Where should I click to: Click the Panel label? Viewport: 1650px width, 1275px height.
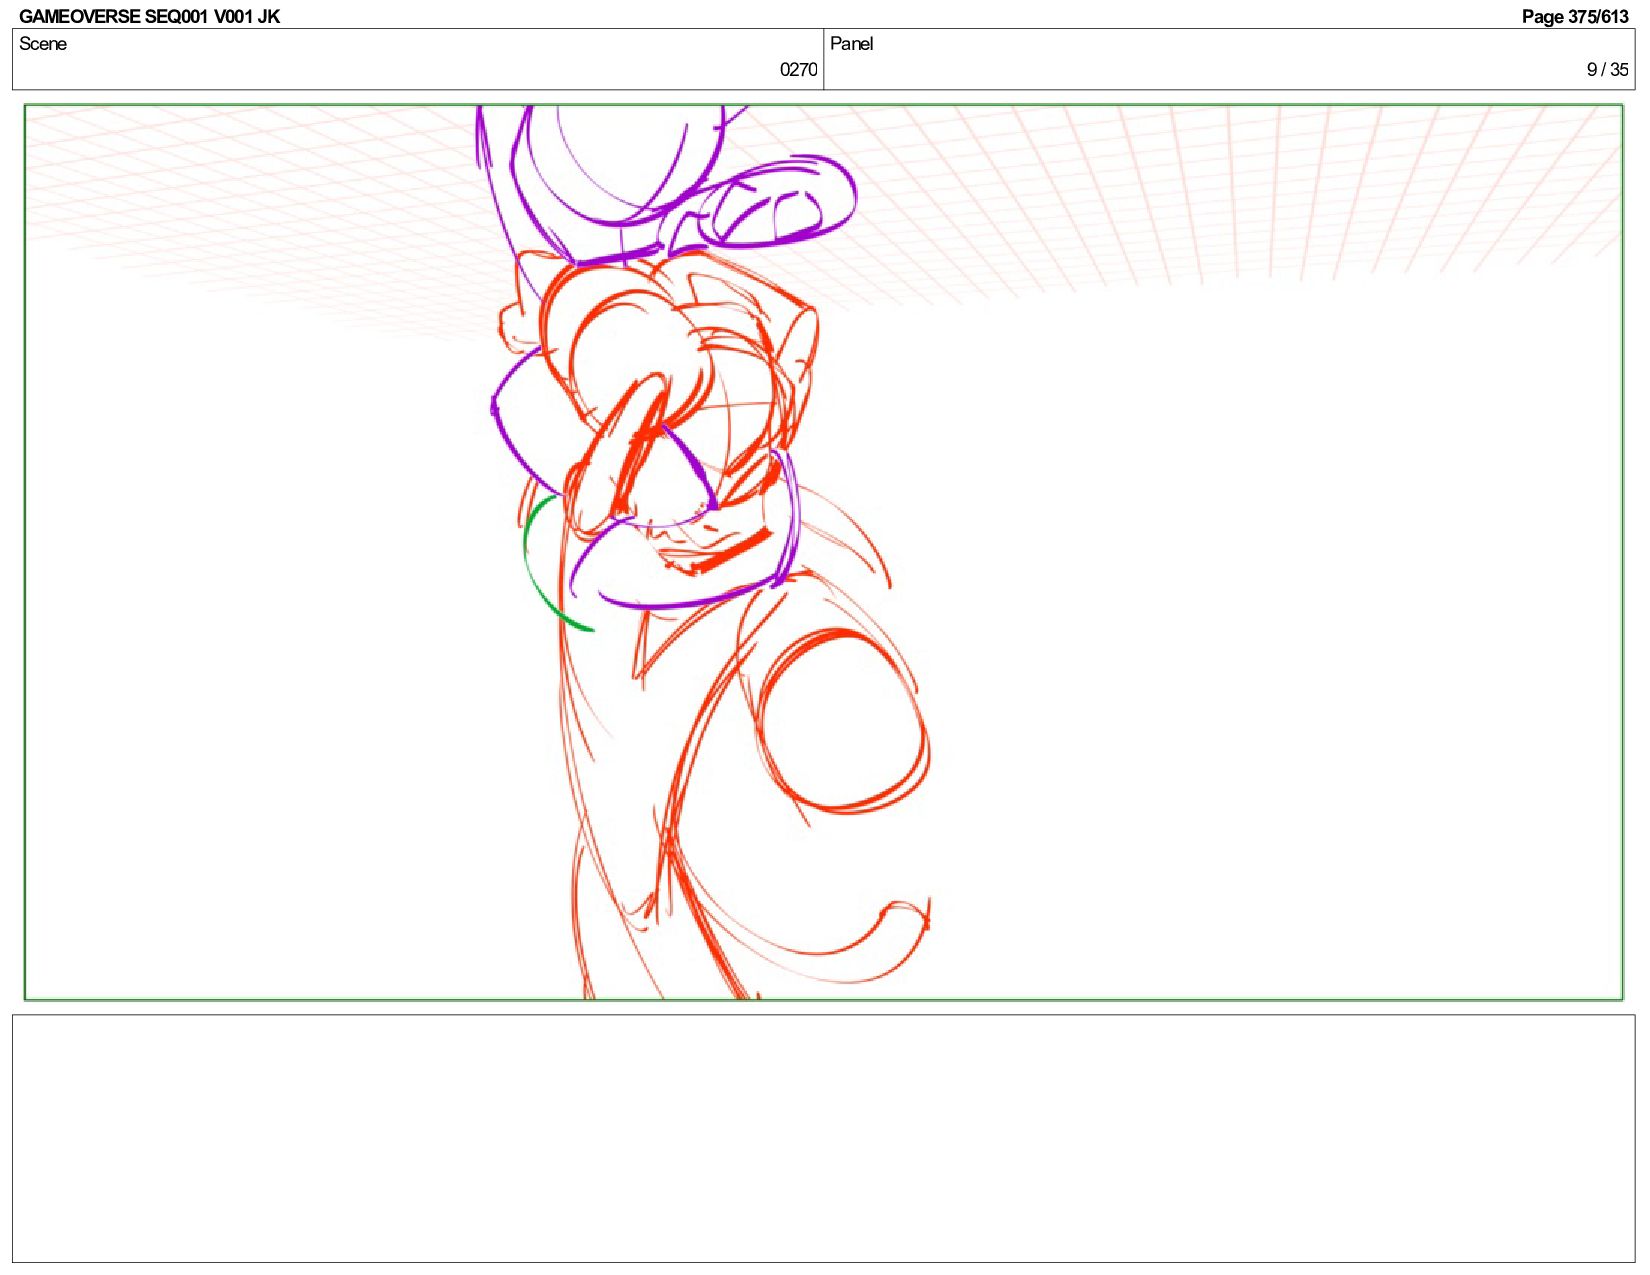[851, 43]
